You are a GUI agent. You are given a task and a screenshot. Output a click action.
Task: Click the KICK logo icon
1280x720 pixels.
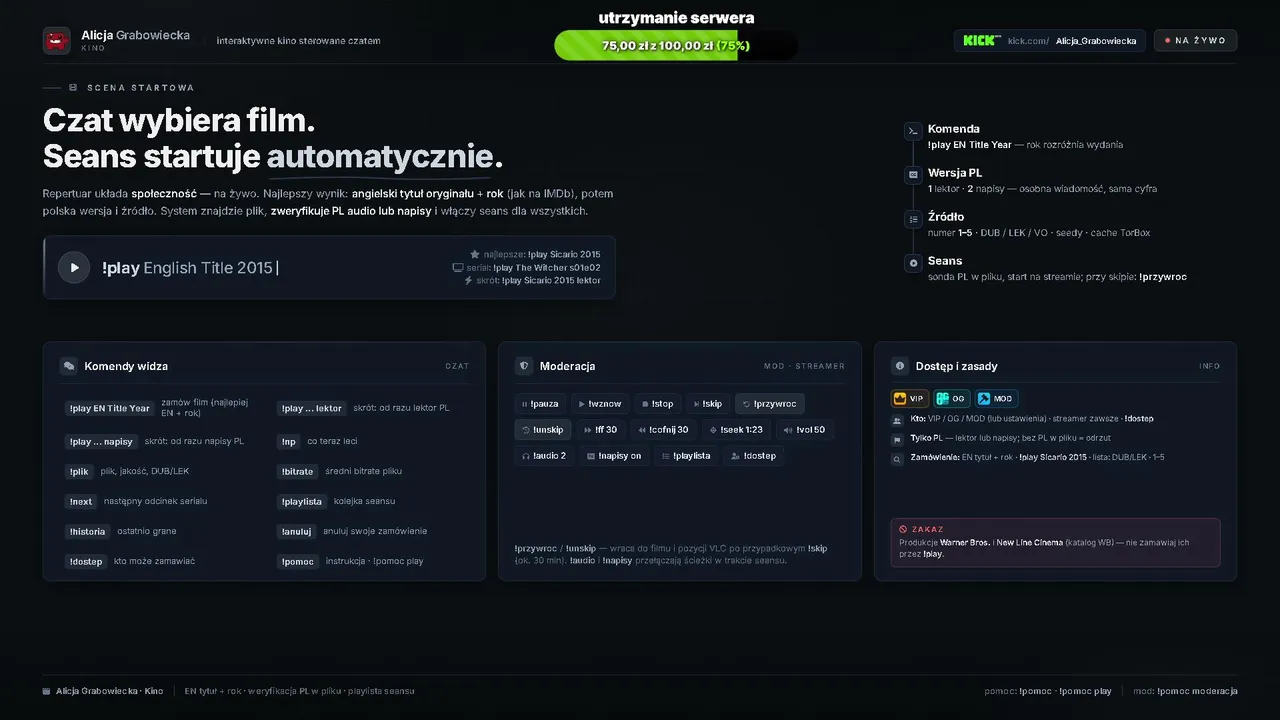981,40
